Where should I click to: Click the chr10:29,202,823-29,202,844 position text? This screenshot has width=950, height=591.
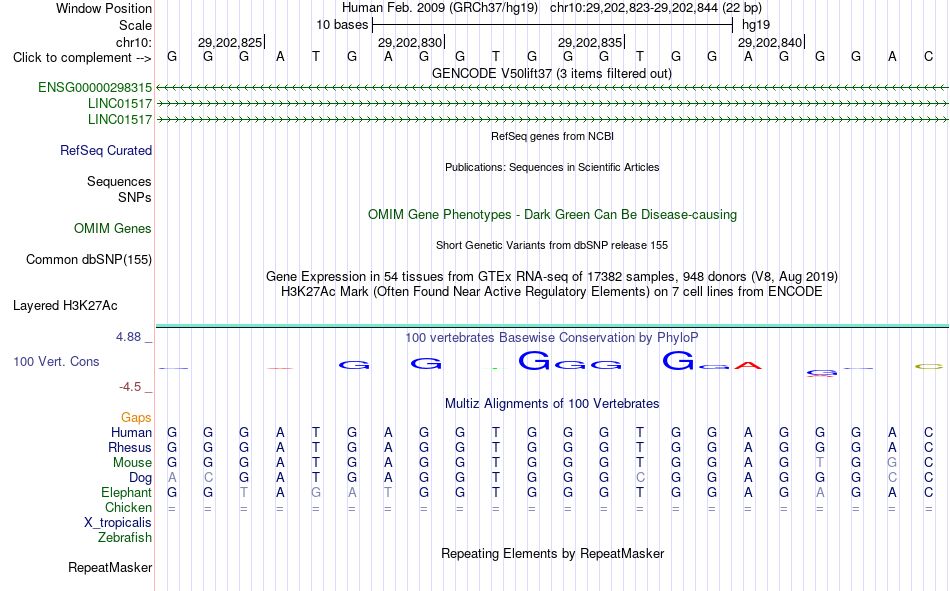(656, 8)
